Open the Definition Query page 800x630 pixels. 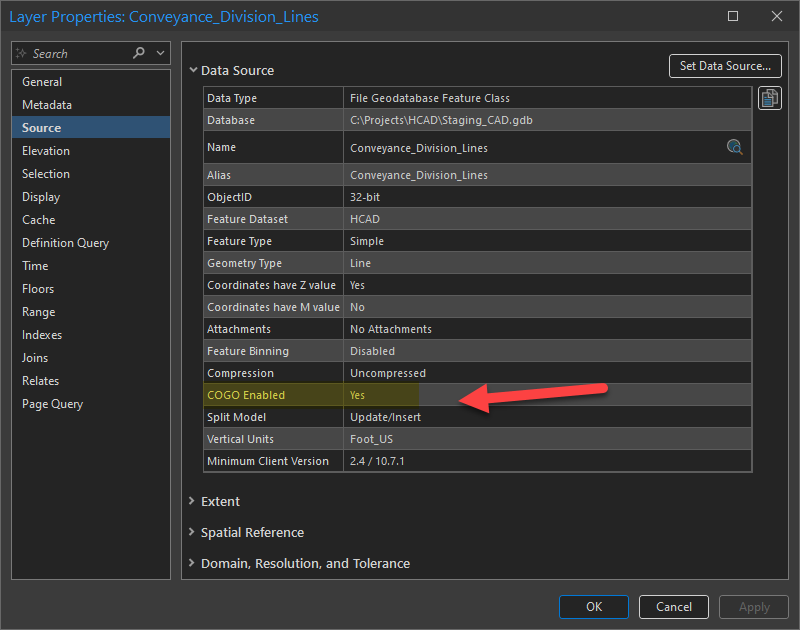[x=65, y=242]
